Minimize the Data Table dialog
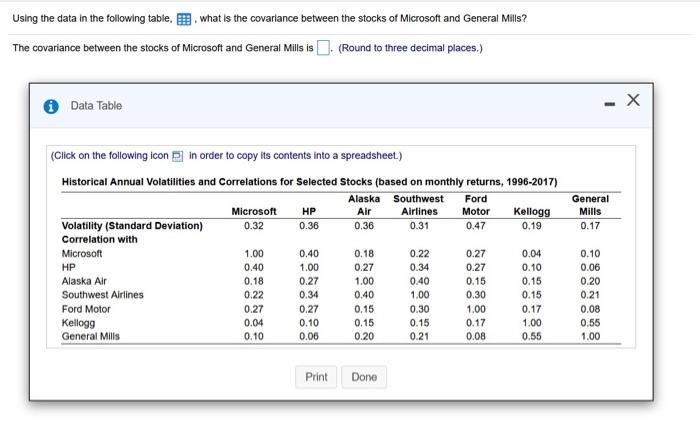 [609, 104]
